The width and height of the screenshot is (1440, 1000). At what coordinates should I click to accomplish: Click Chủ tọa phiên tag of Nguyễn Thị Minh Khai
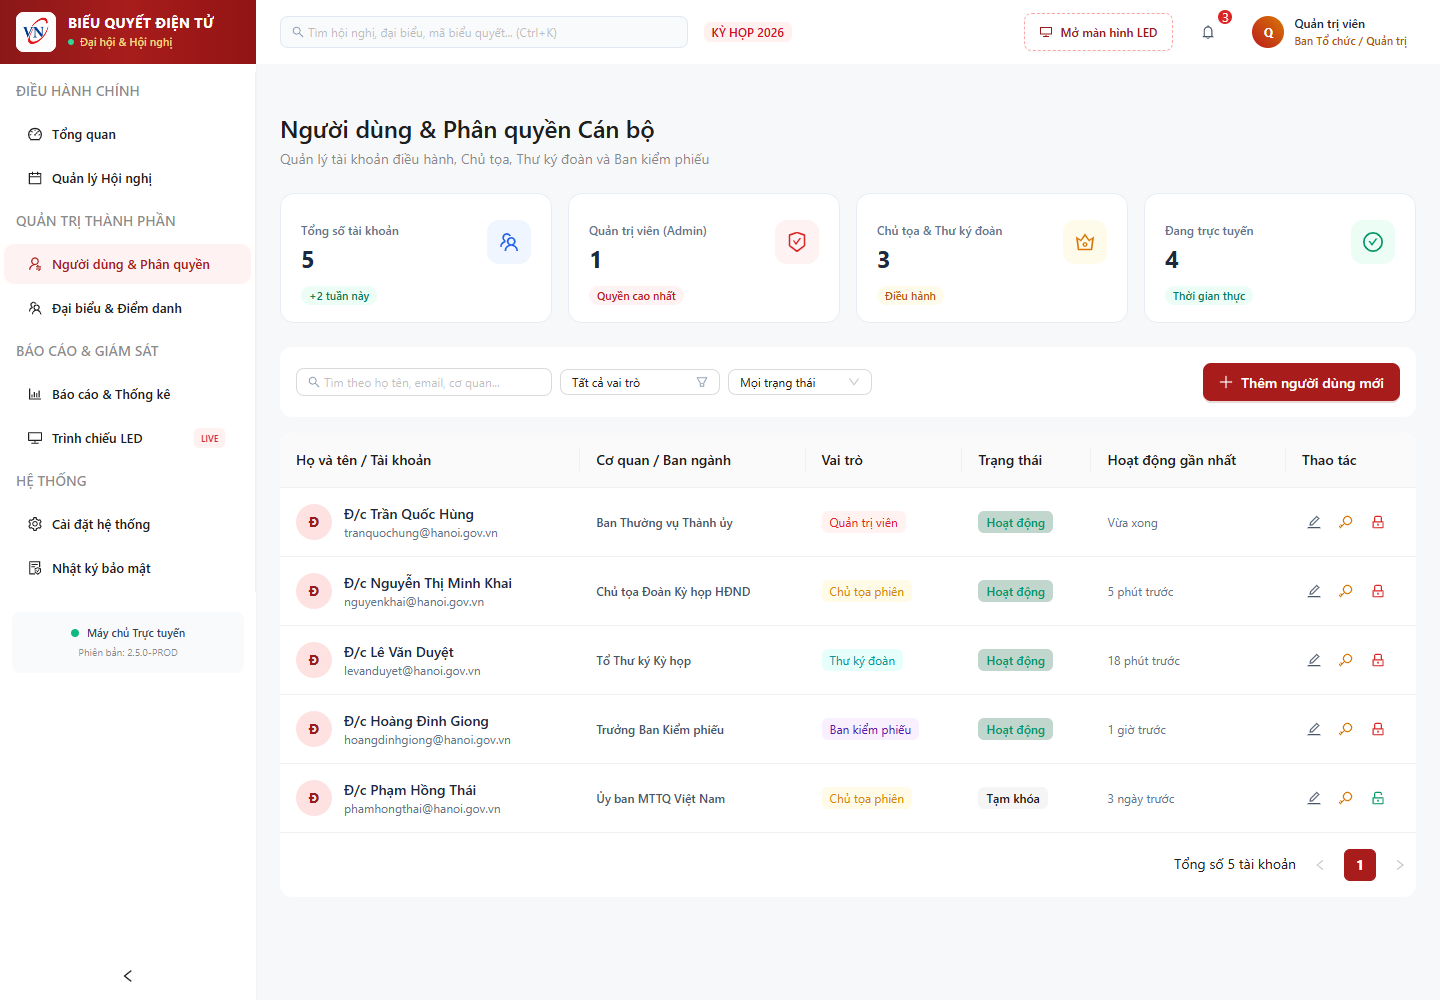click(867, 591)
